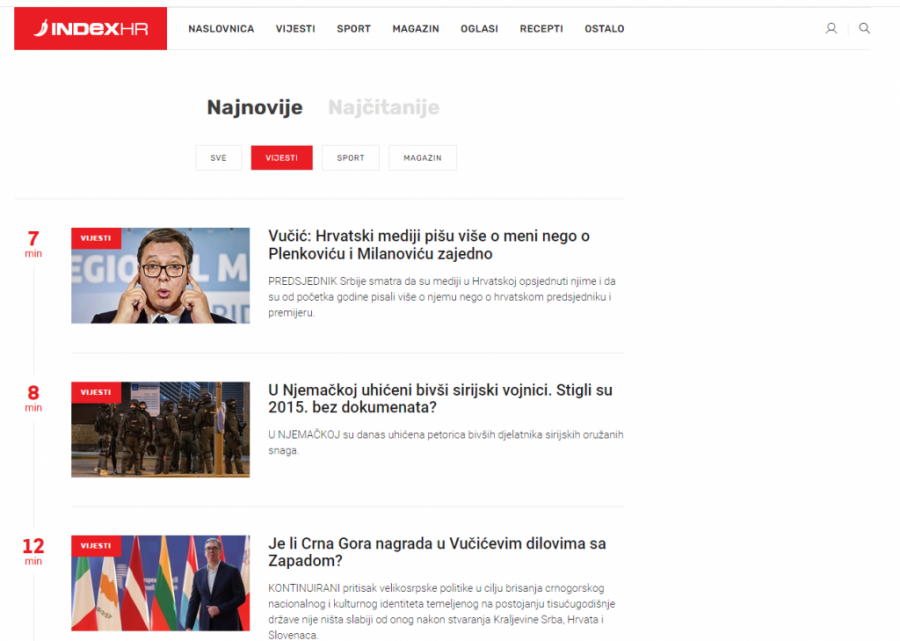Open the Oglasi menu item
The image size is (900, 641).
pos(479,29)
